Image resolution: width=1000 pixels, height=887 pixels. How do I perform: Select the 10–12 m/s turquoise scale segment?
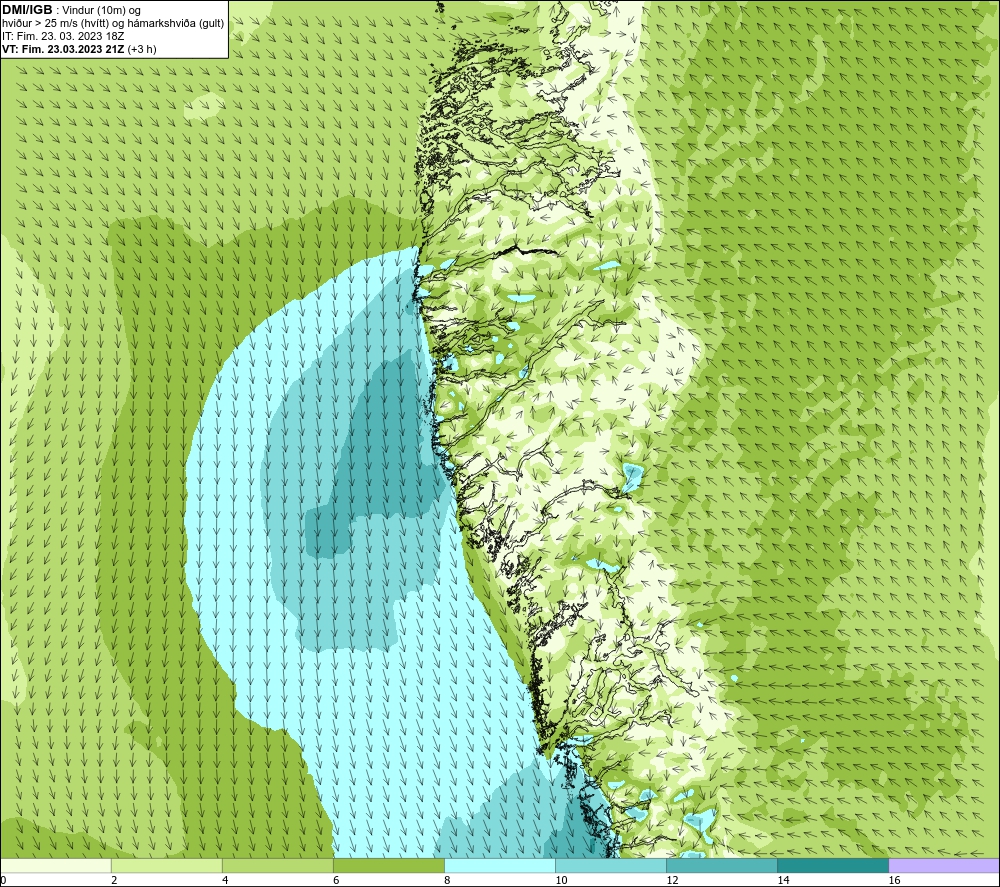pyautogui.click(x=610, y=865)
